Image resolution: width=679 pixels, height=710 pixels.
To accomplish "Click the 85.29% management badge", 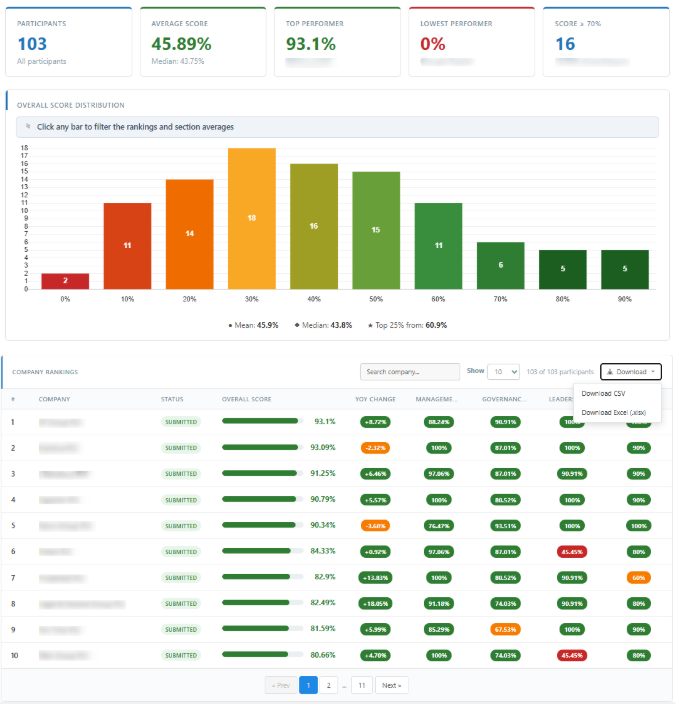I will 439,629.
